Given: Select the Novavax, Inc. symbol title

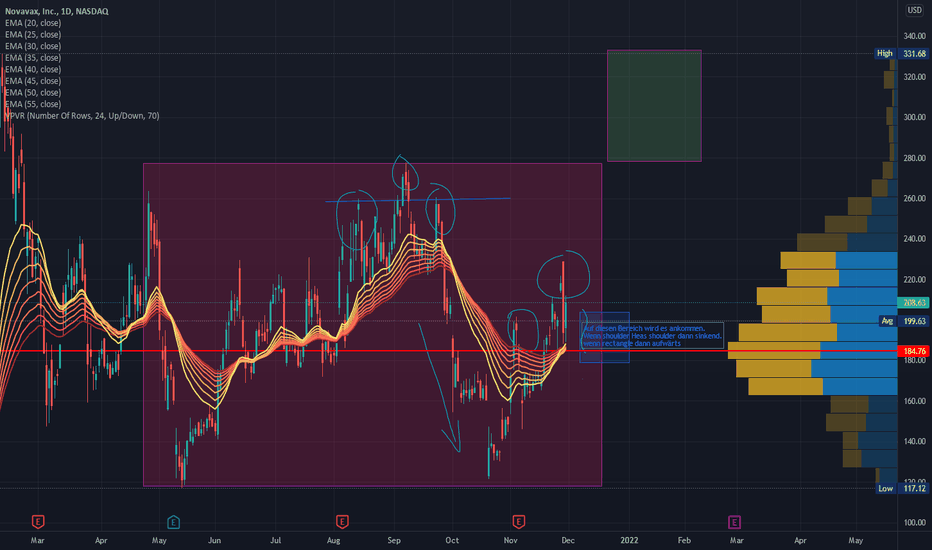Looking at the screenshot, I should click(56, 11).
